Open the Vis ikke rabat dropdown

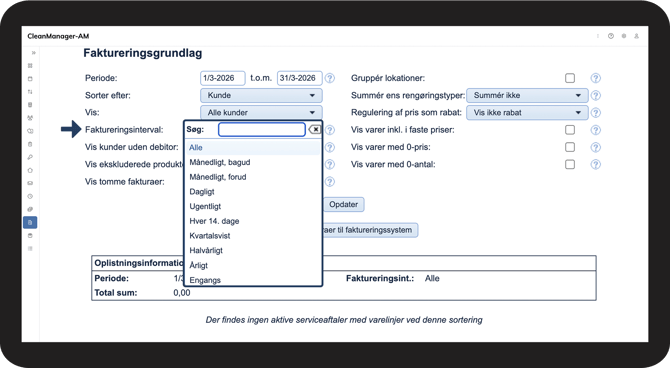[x=527, y=112]
